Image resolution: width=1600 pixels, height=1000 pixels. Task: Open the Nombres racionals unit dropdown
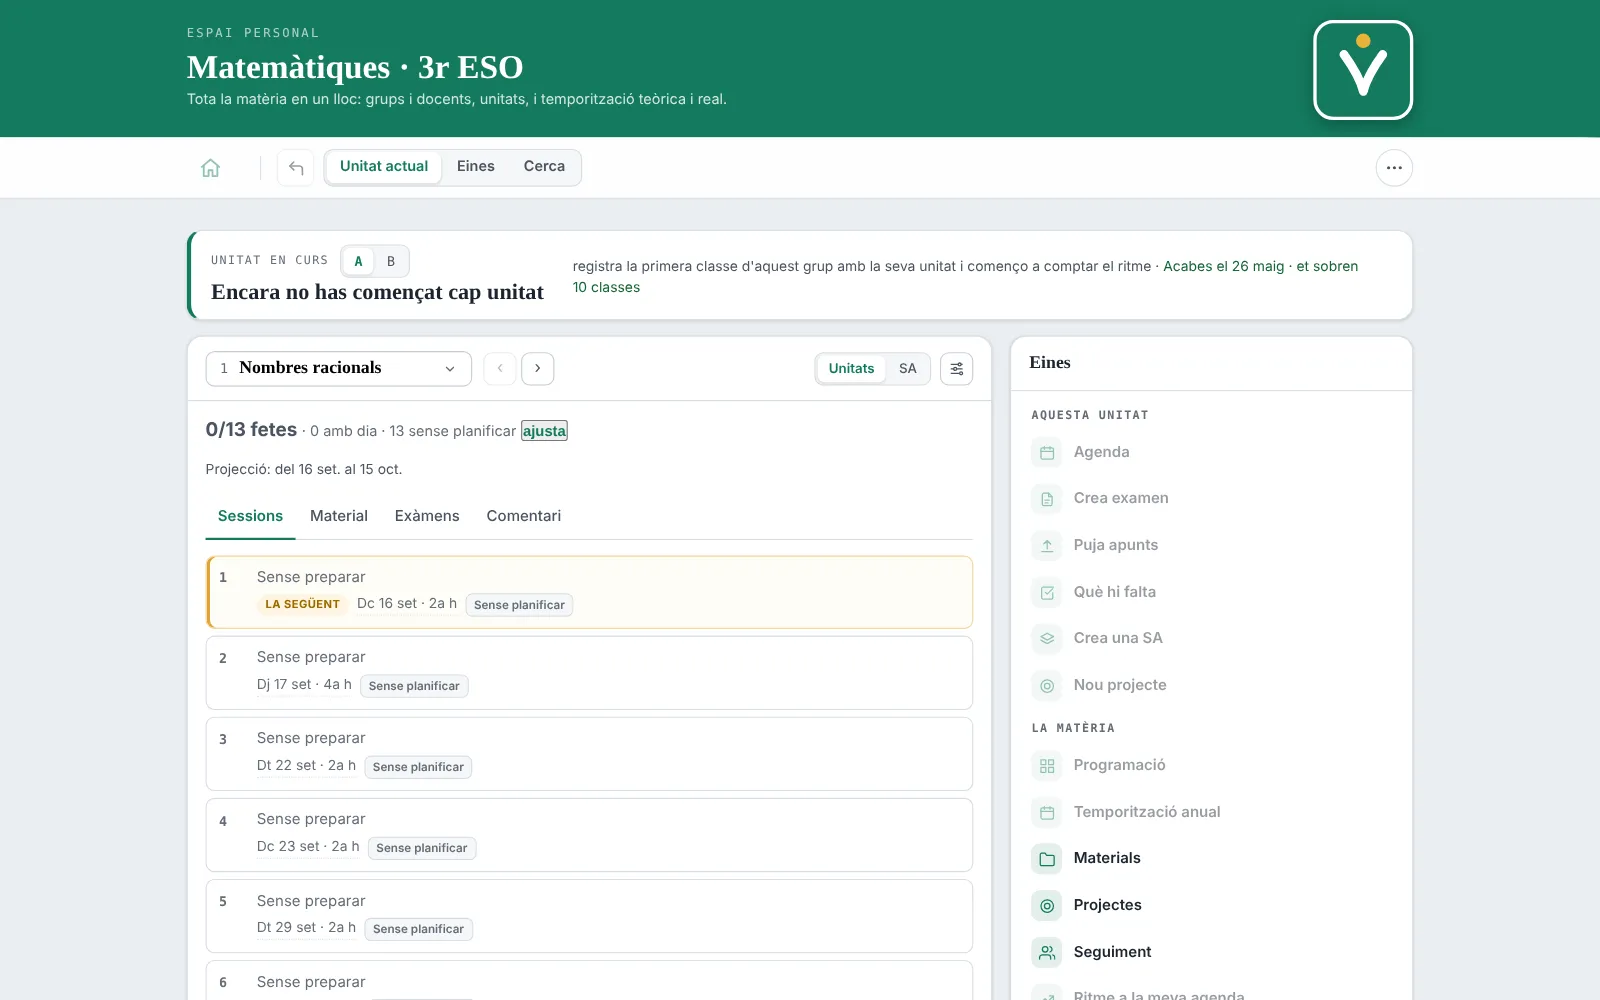(339, 368)
